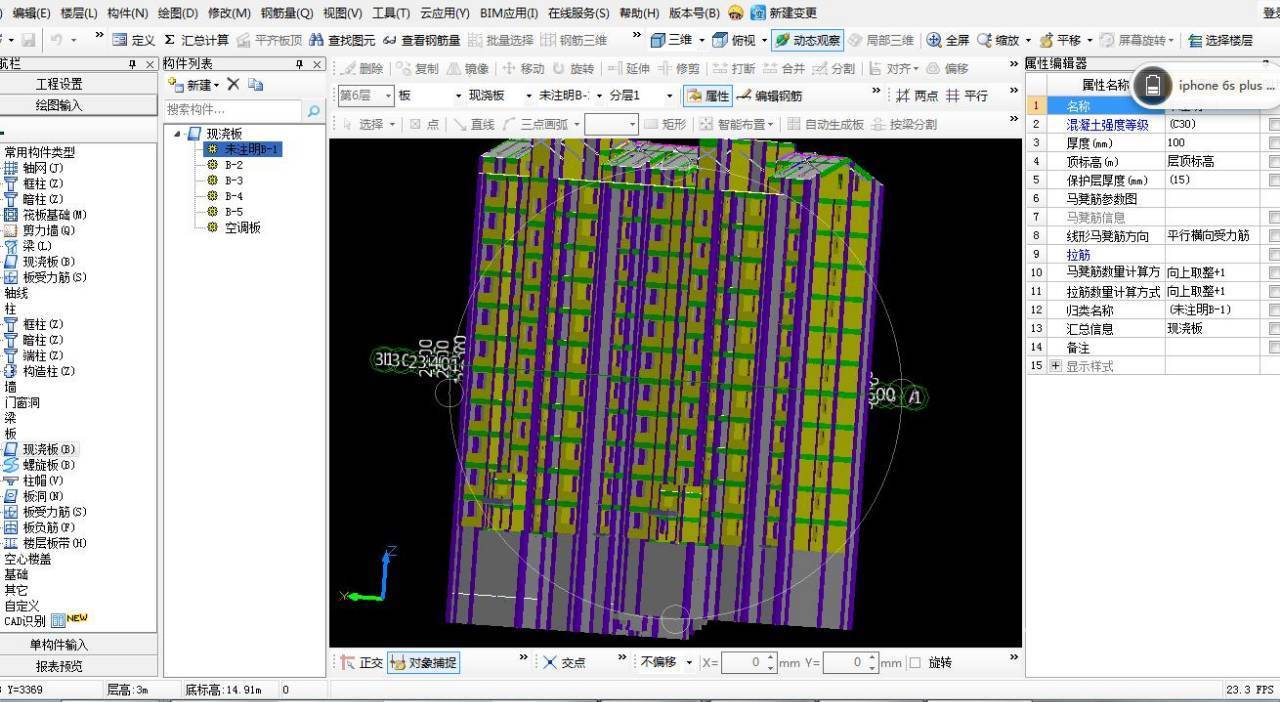Delete component with X icon
The width and height of the screenshot is (1280, 702).
[x=233, y=85]
